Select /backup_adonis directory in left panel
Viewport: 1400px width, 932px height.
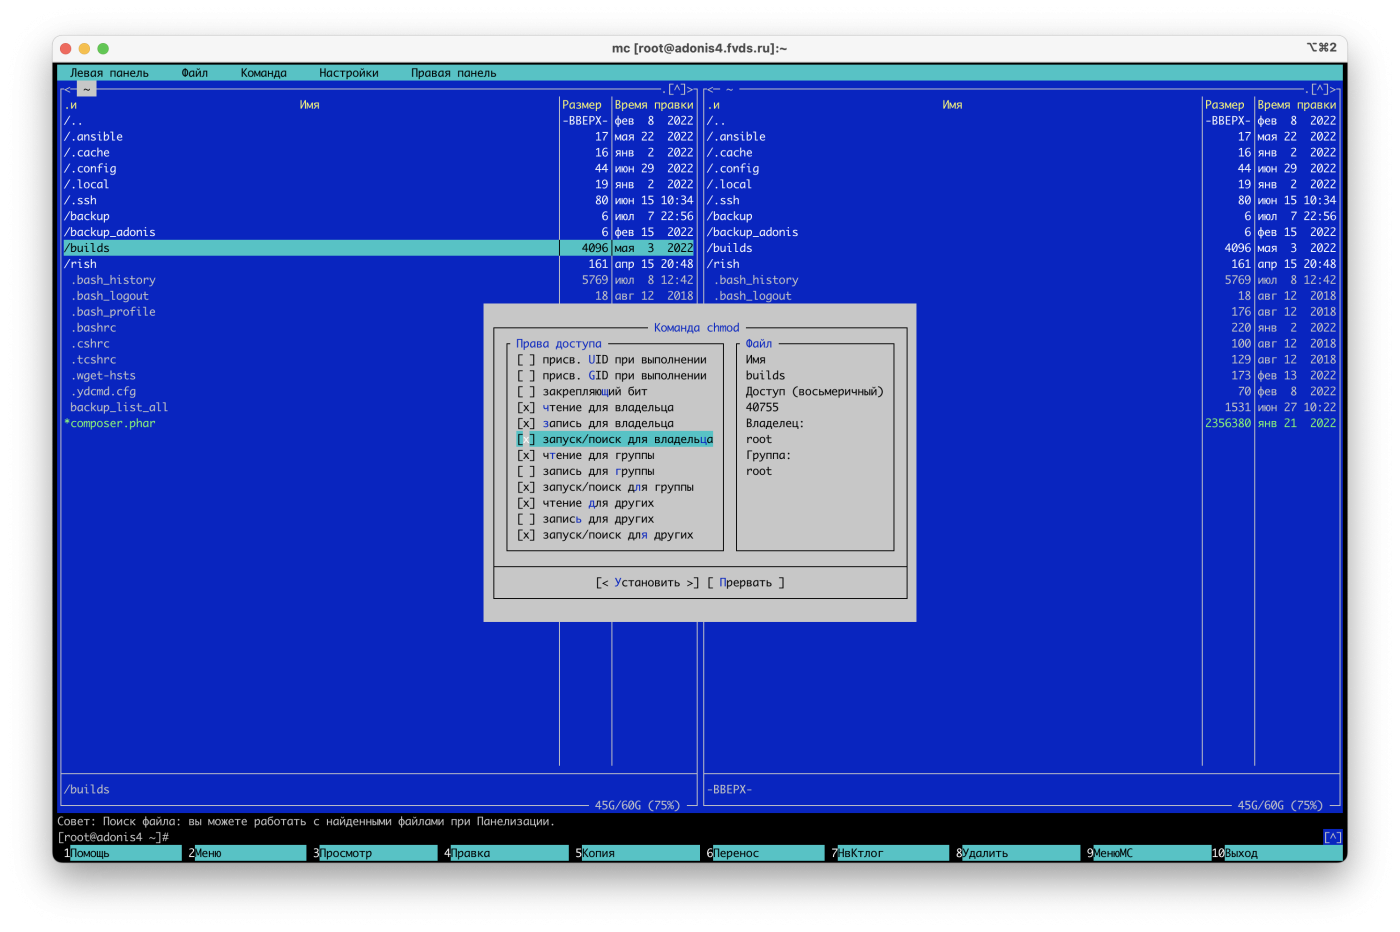[x=379, y=233]
